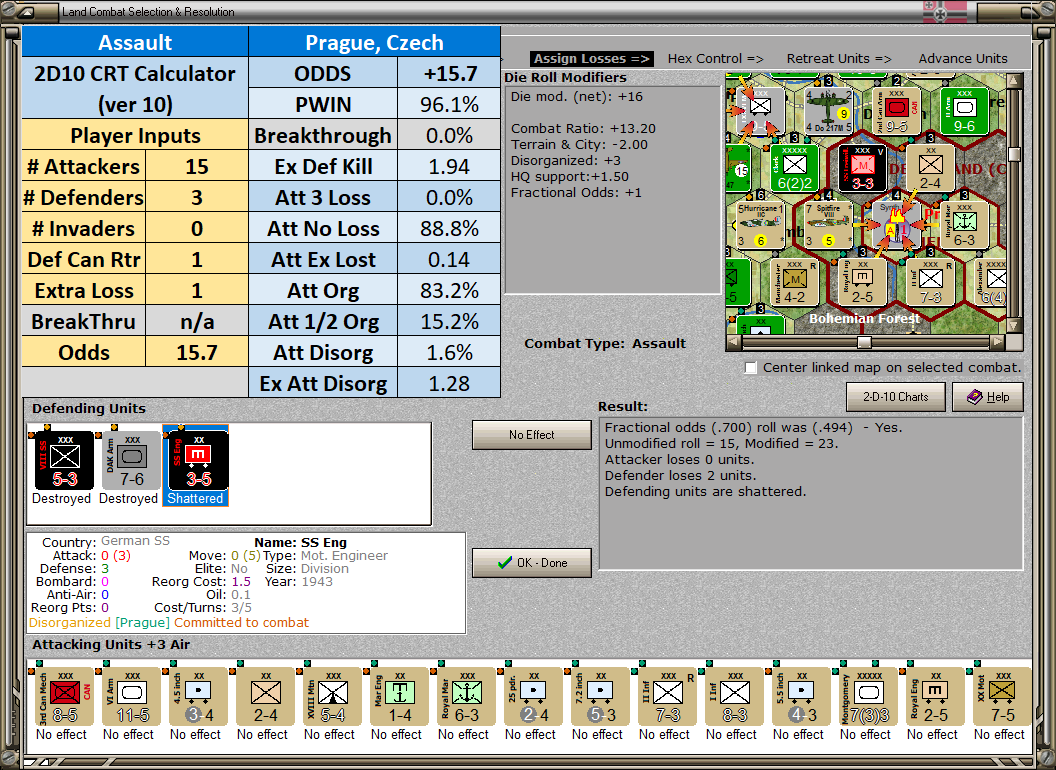
Task: Click the OK - Done button
Action: click(532, 563)
